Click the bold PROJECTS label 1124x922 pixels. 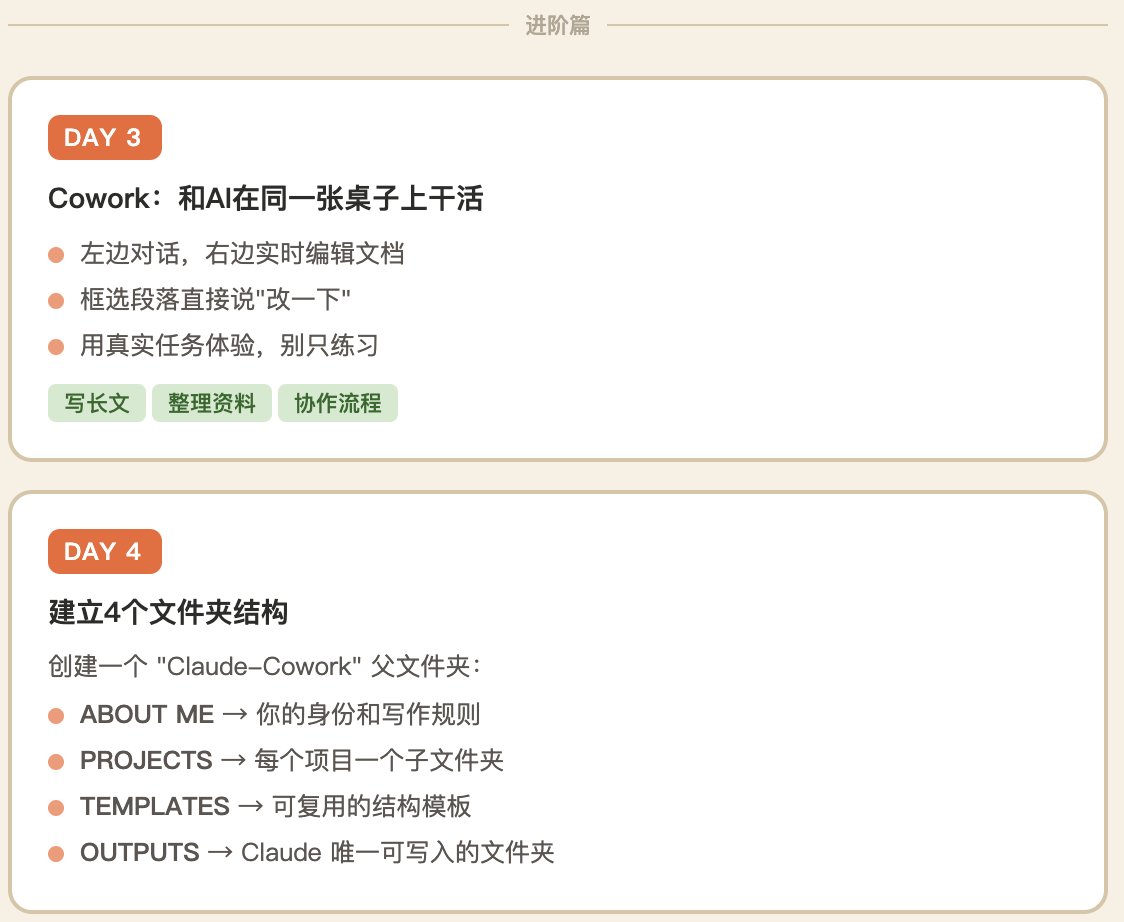pyautogui.click(x=146, y=761)
